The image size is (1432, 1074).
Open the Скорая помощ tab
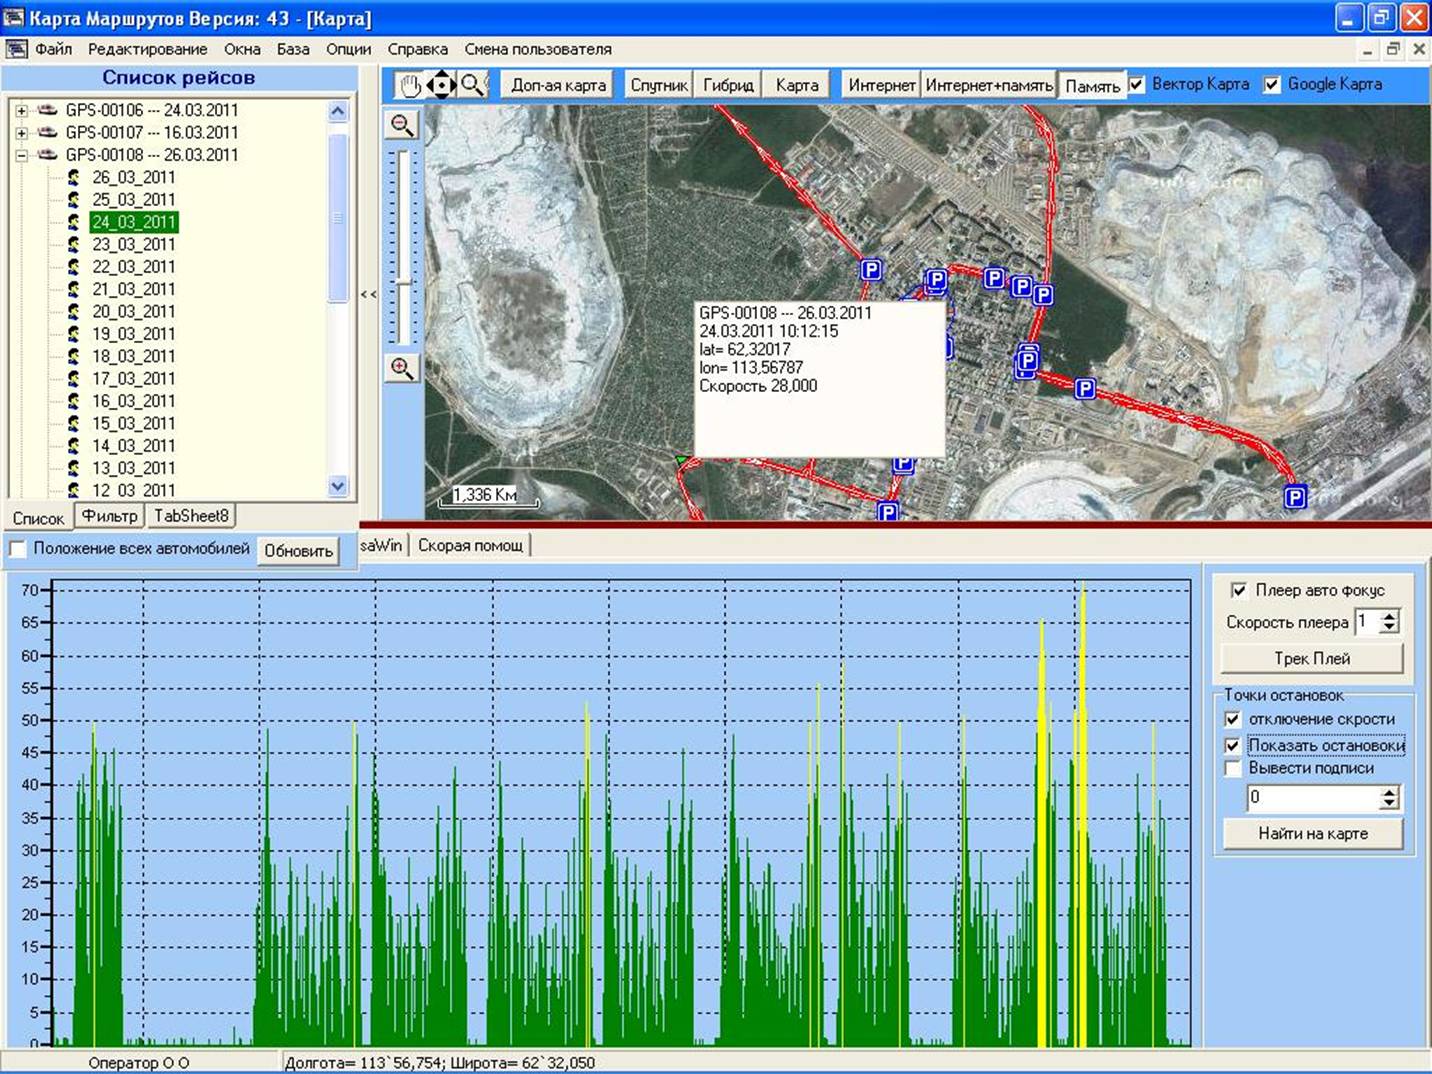tap(470, 546)
